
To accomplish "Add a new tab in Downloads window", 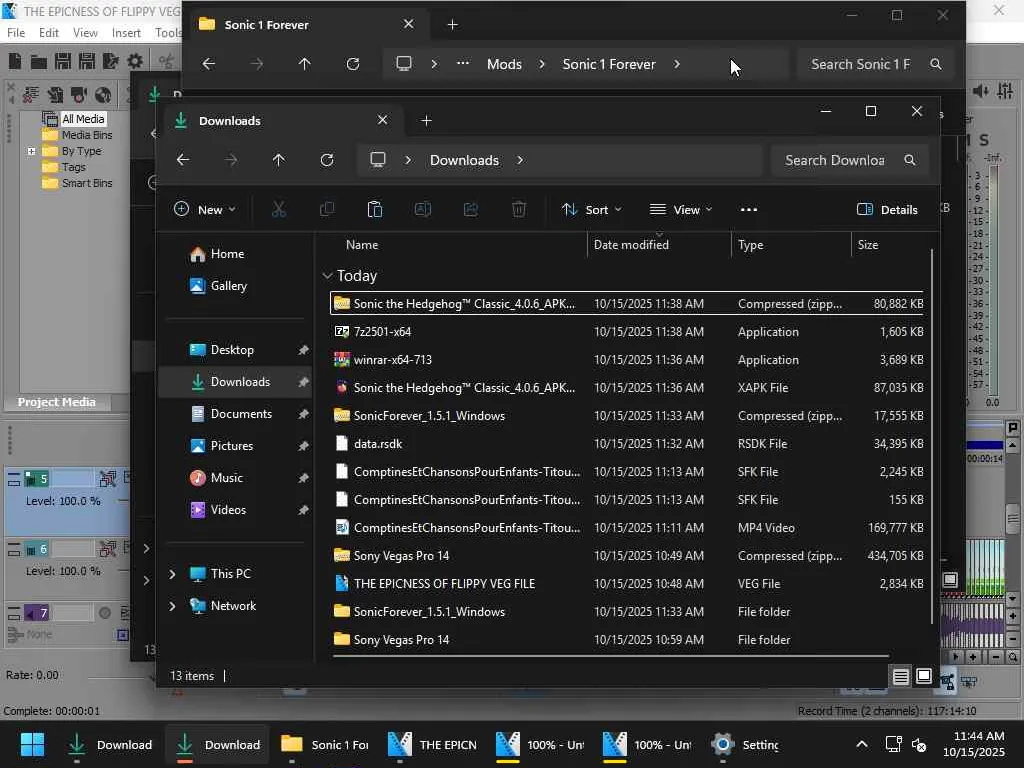I will pyautogui.click(x=426, y=121).
